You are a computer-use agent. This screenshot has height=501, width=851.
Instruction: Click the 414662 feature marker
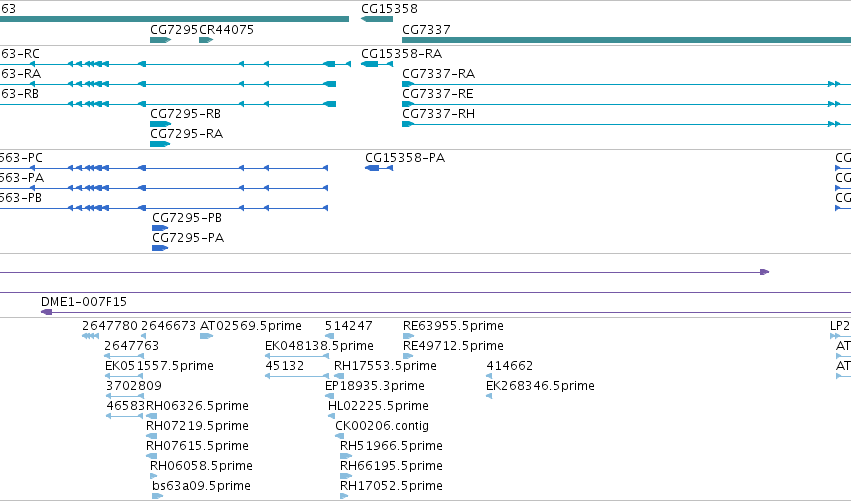point(489,376)
